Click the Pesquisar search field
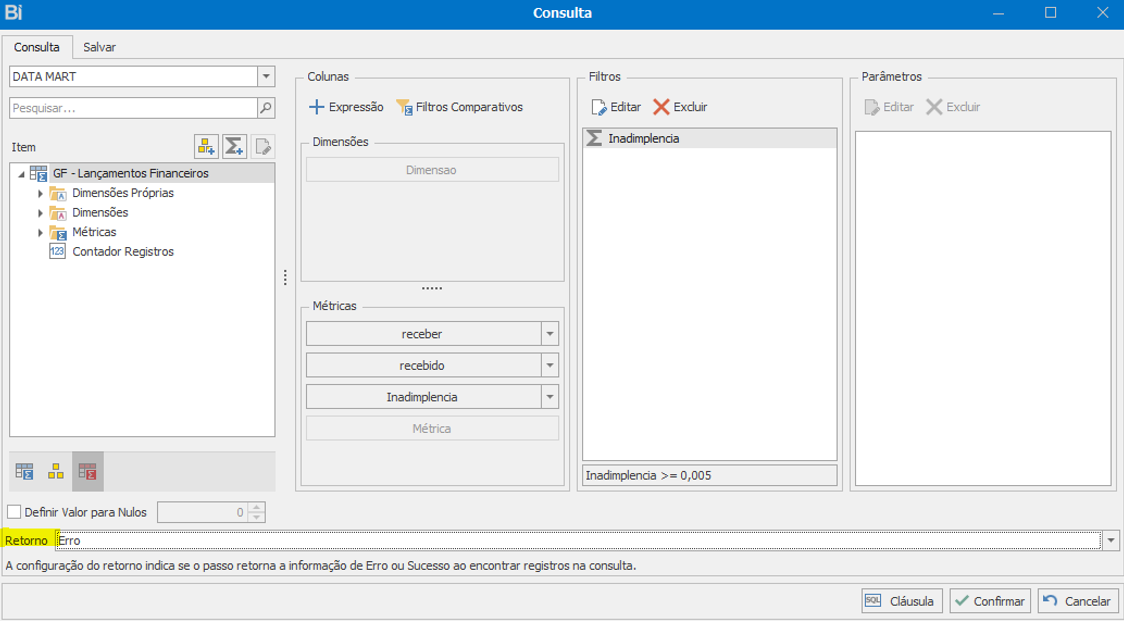 click(x=133, y=108)
